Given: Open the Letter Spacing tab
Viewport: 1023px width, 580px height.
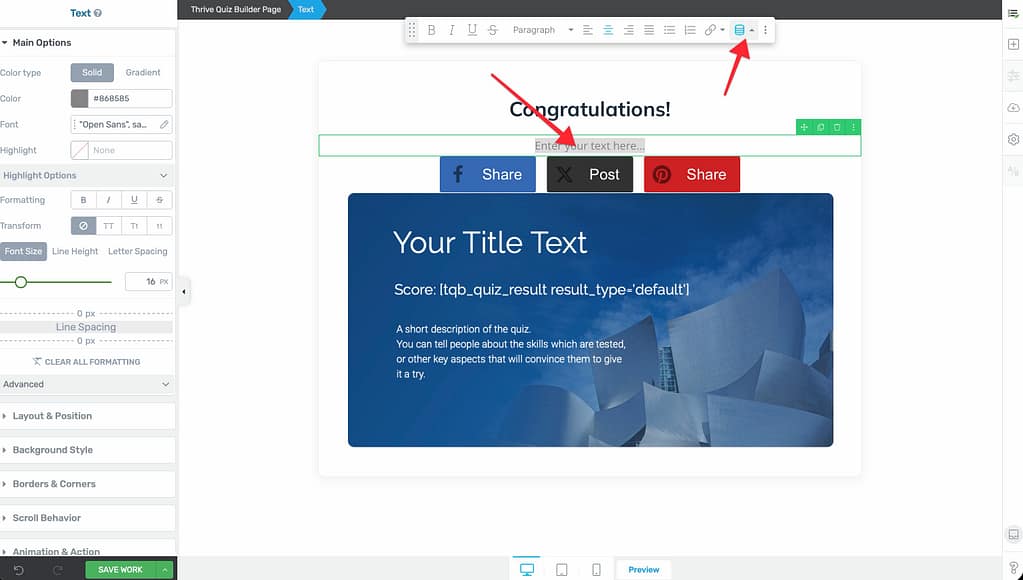Looking at the screenshot, I should 137,252.
